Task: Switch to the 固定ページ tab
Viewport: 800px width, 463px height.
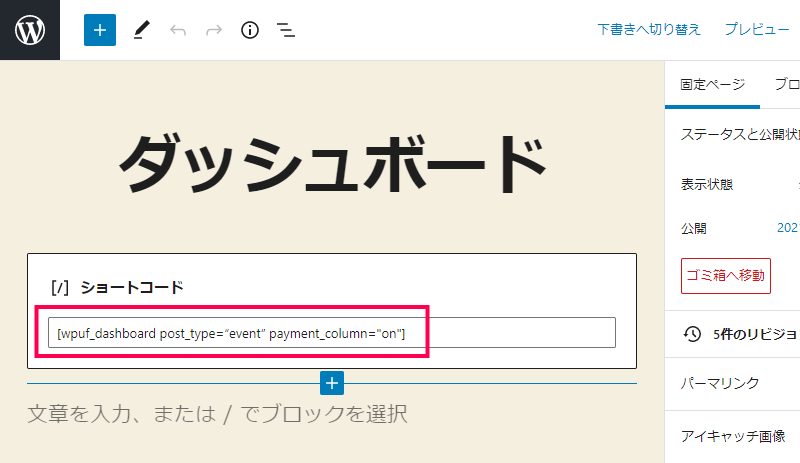Action: coord(712,84)
